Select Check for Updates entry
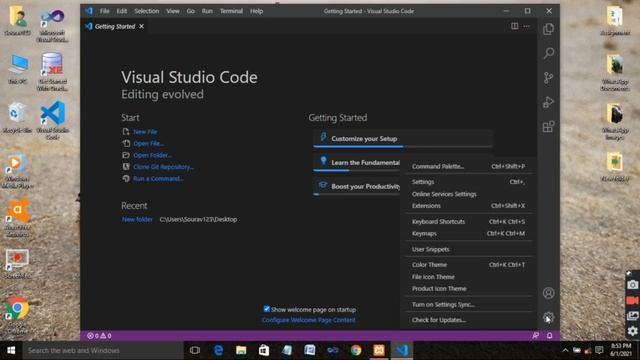The image size is (640, 360). 468,320
